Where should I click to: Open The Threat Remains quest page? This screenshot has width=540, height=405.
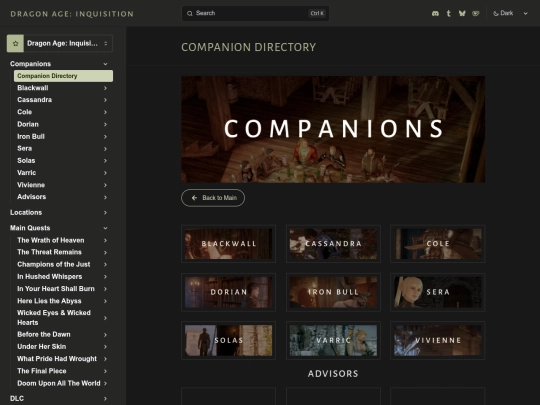click(63, 252)
